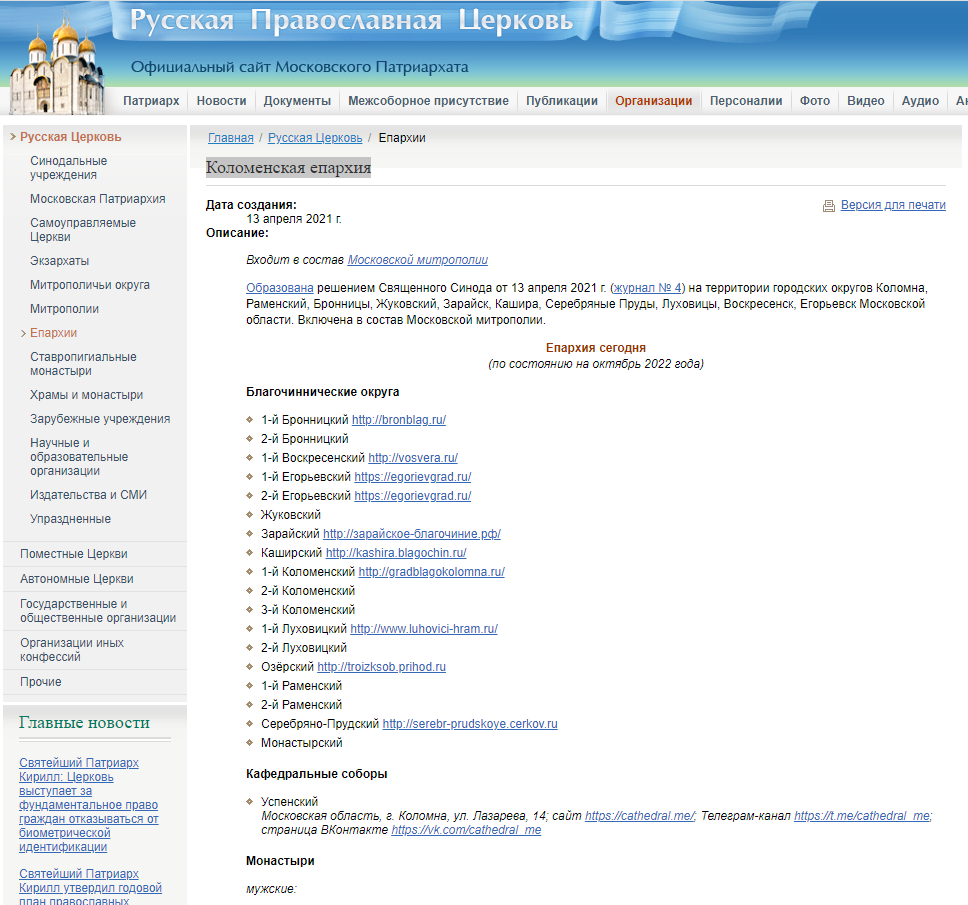Open Митрополии sidebar entry

64,309
